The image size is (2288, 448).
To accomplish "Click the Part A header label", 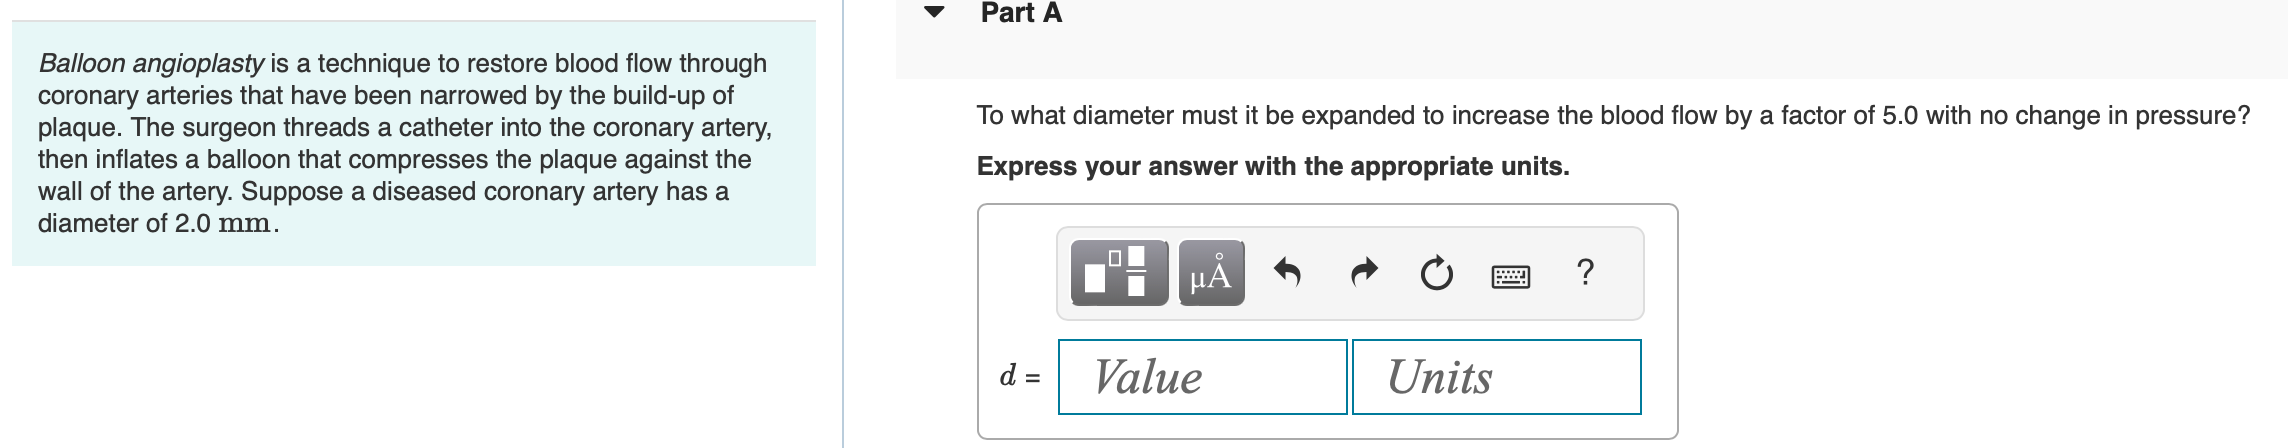I will coord(1021,13).
